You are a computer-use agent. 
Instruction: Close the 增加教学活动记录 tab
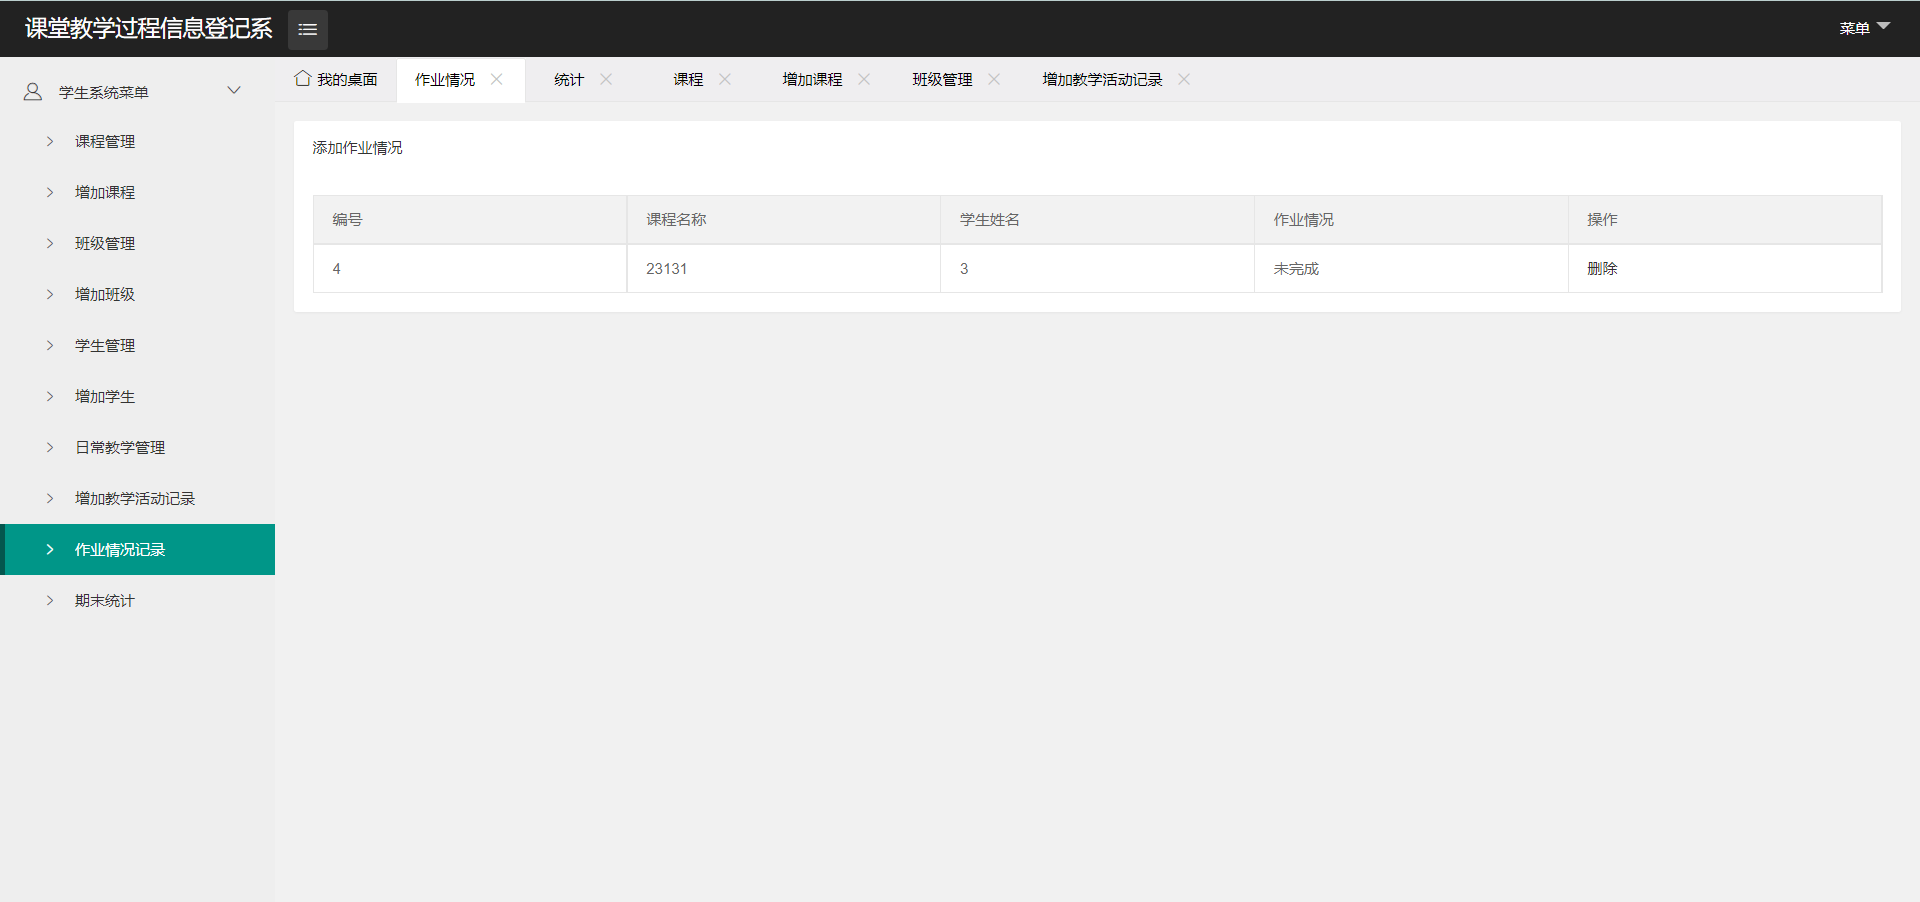1184,79
